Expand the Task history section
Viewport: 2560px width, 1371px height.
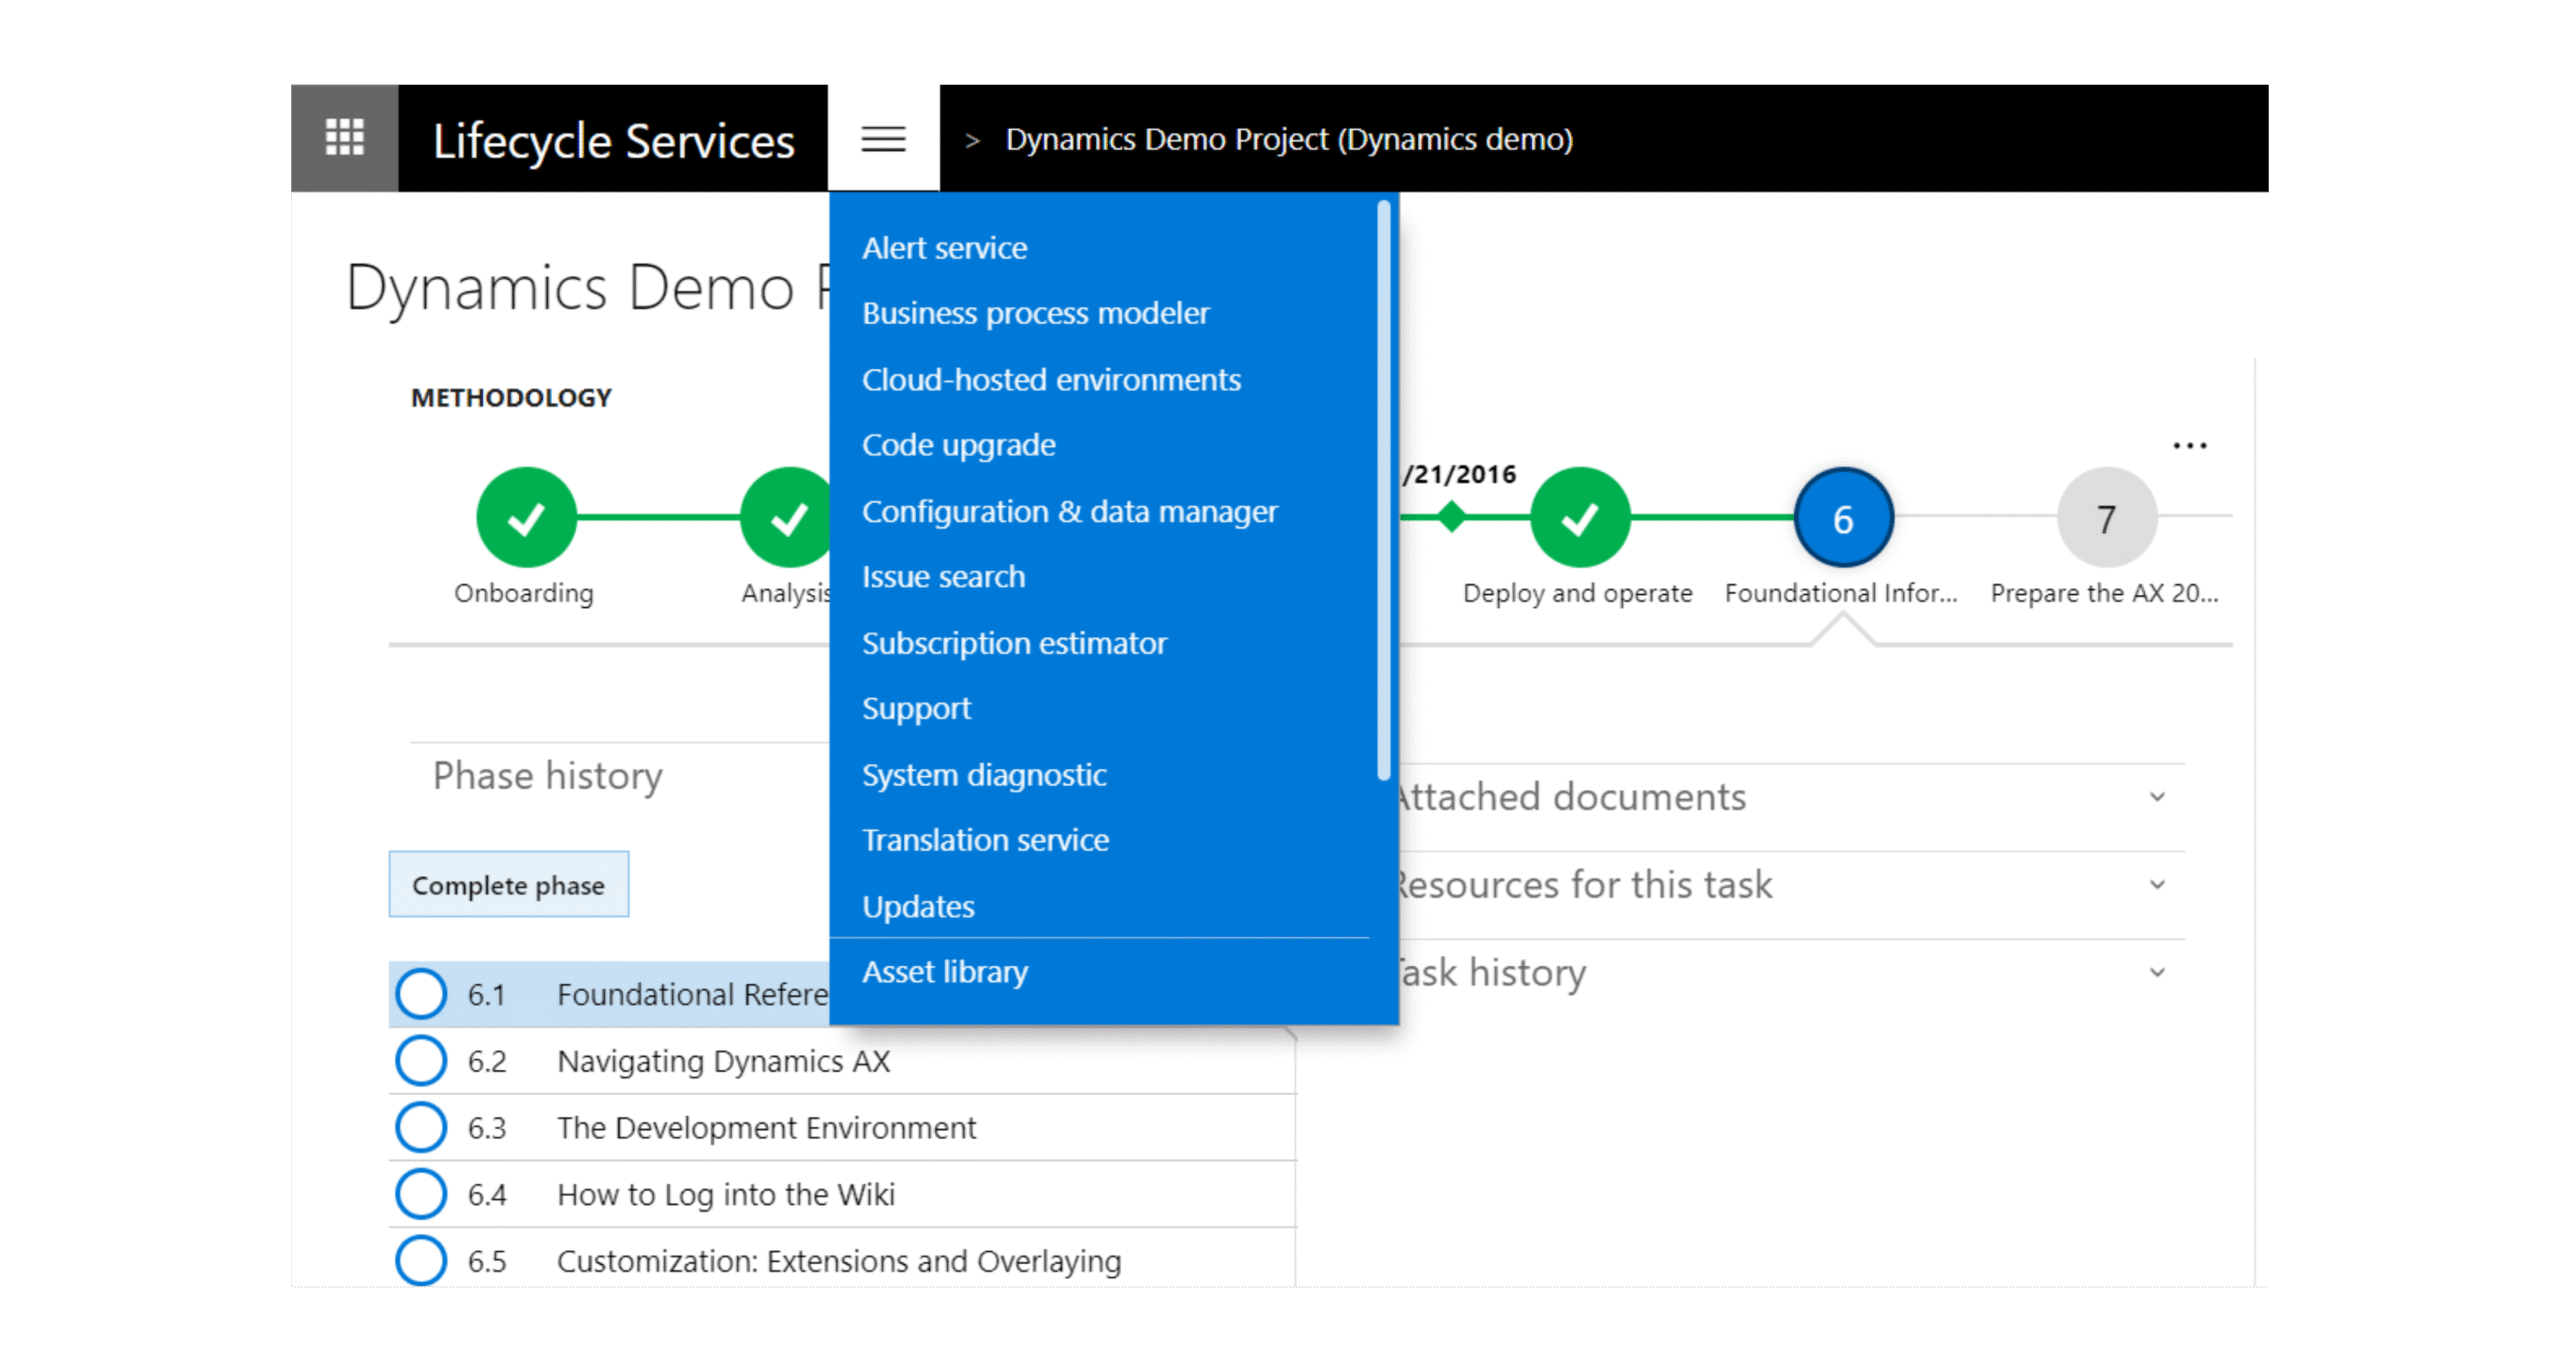tap(2157, 972)
